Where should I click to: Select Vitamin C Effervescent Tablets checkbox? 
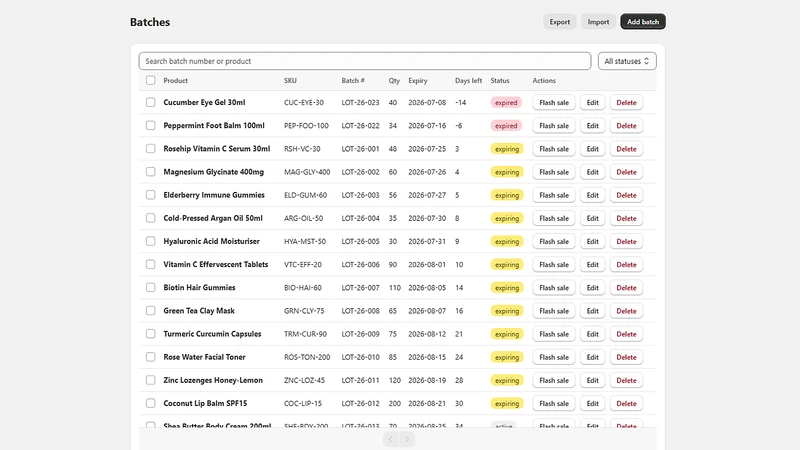(151, 264)
